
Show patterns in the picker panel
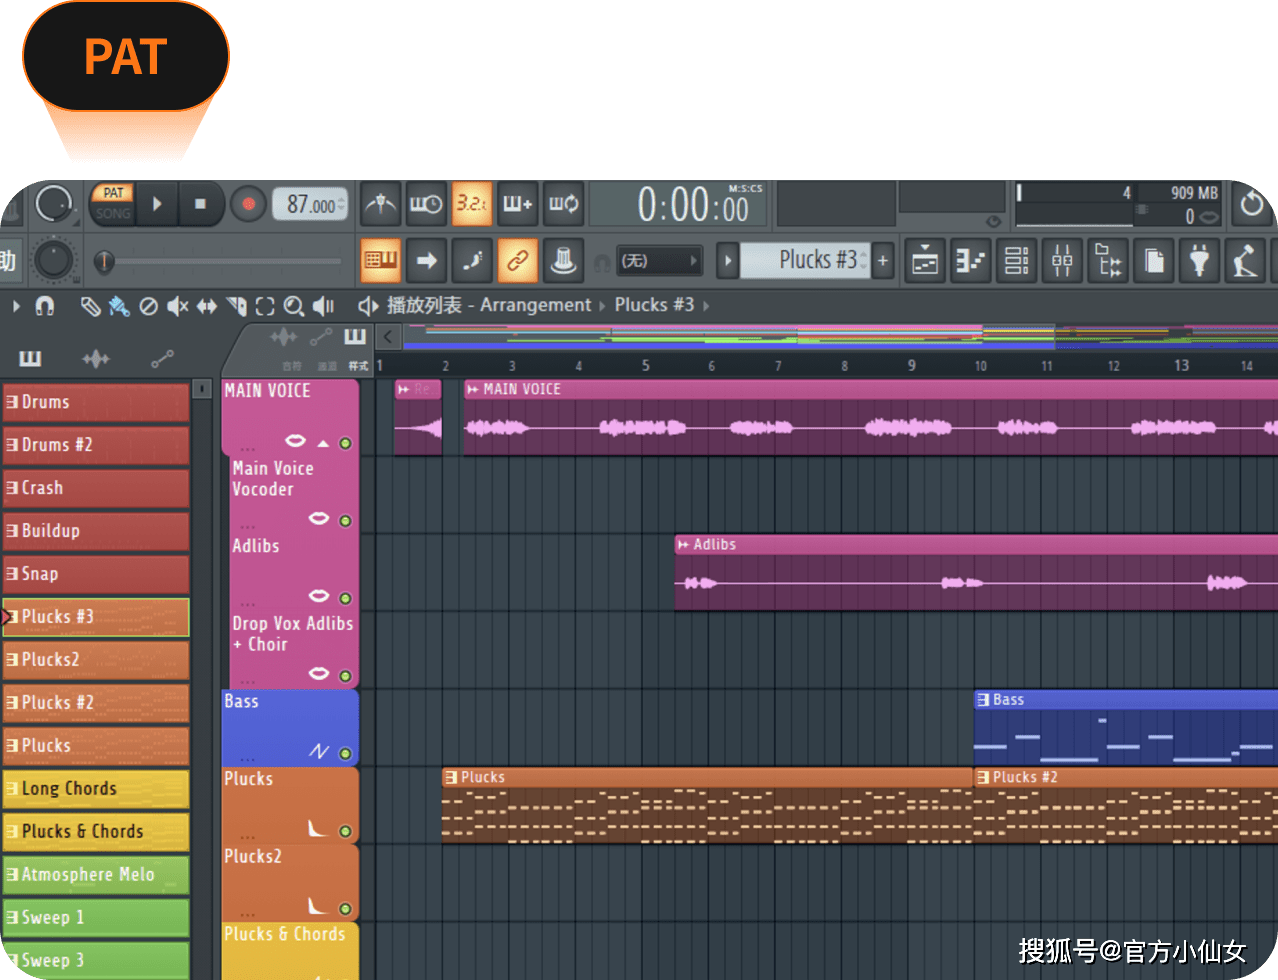tap(31, 358)
